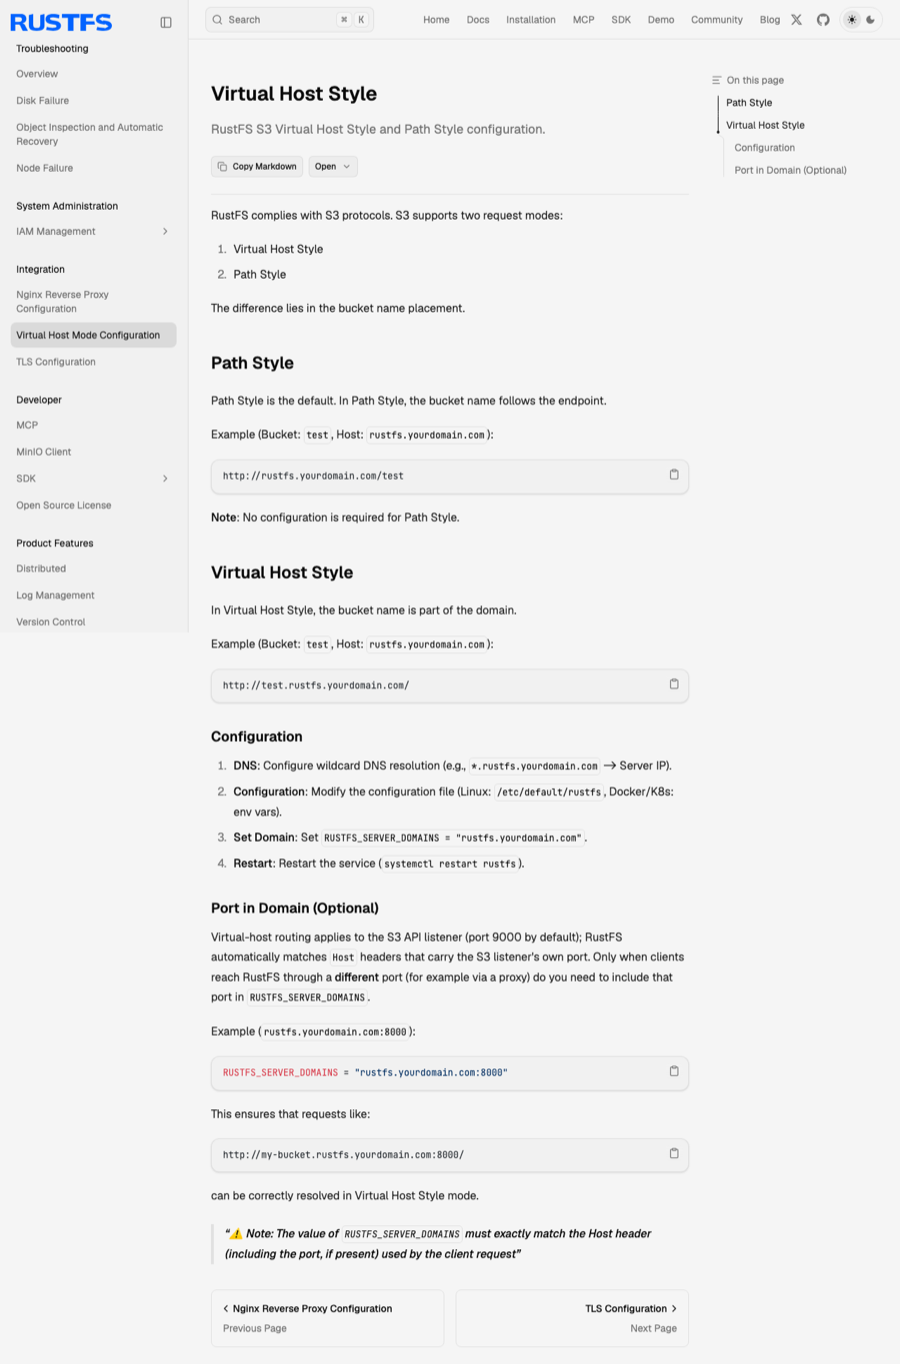
Task: Collapse the sidebar with the panel icon
Action: tap(166, 22)
